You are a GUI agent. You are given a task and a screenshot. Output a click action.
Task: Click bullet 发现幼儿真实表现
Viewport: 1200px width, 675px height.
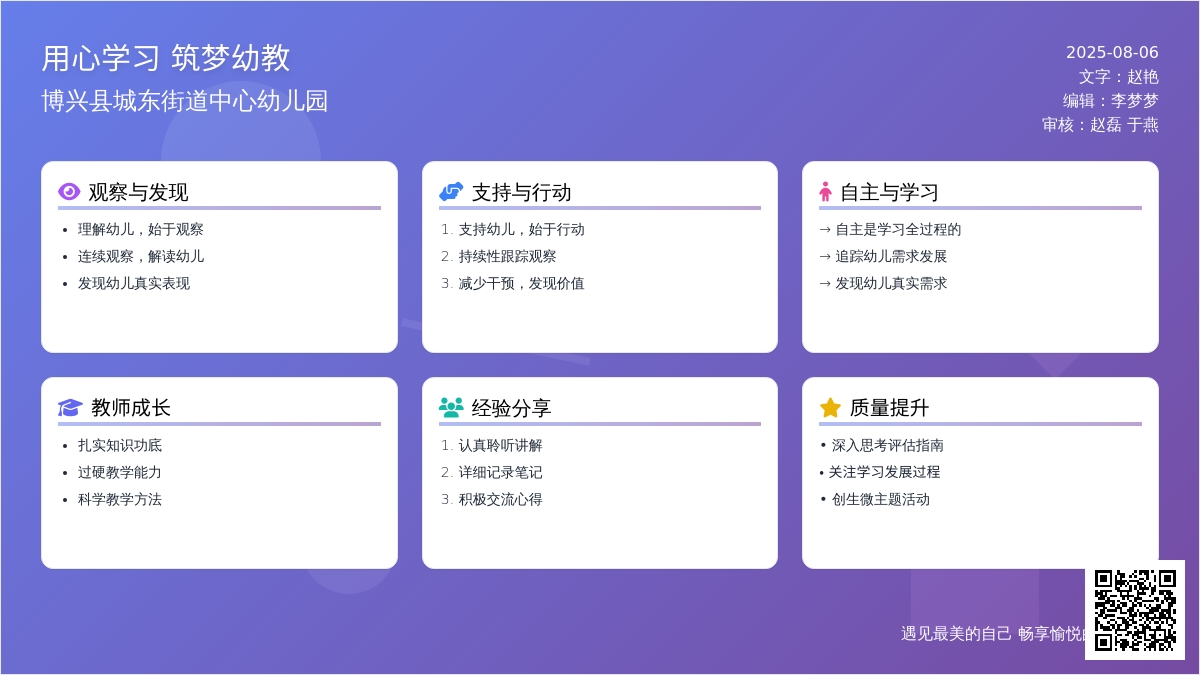coord(134,283)
